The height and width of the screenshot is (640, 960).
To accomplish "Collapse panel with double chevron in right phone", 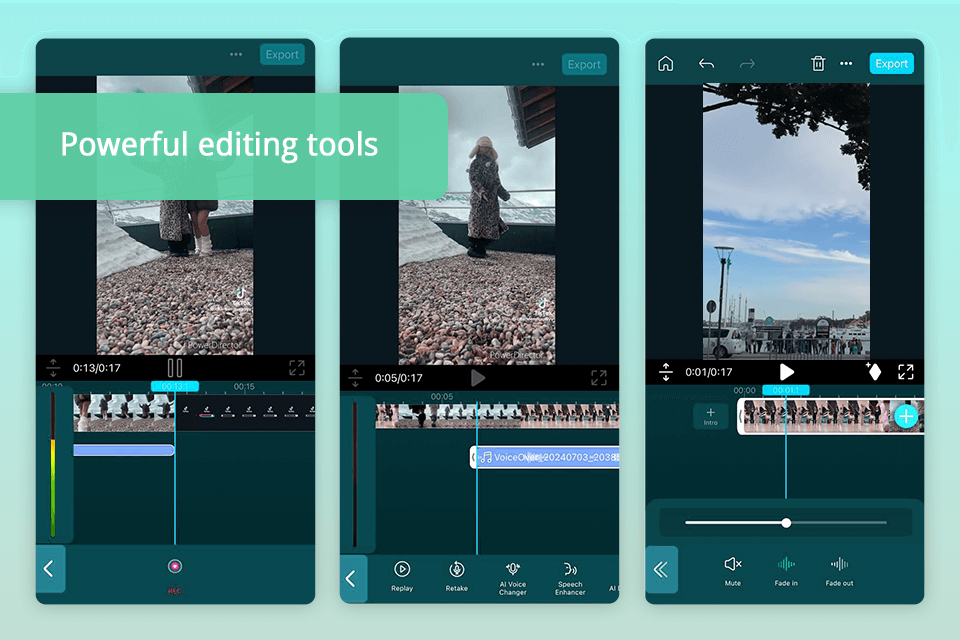I will pyautogui.click(x=661, y=570).
